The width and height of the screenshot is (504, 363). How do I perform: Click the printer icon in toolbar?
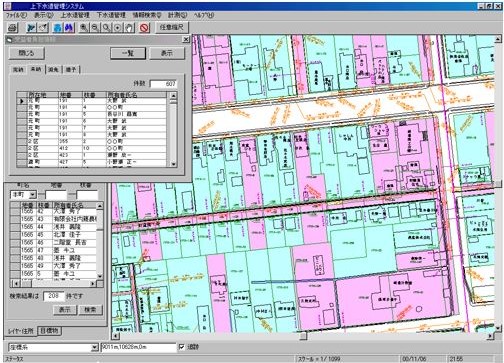coord(12,28)
